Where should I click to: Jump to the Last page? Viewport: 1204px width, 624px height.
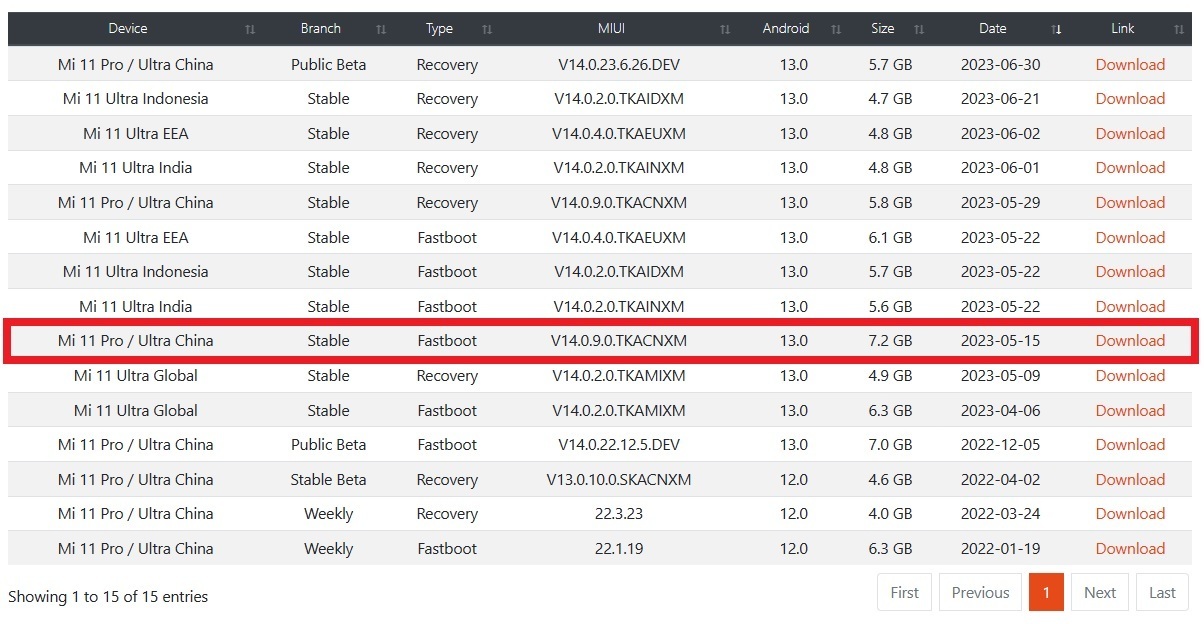tap(1162, 592)
